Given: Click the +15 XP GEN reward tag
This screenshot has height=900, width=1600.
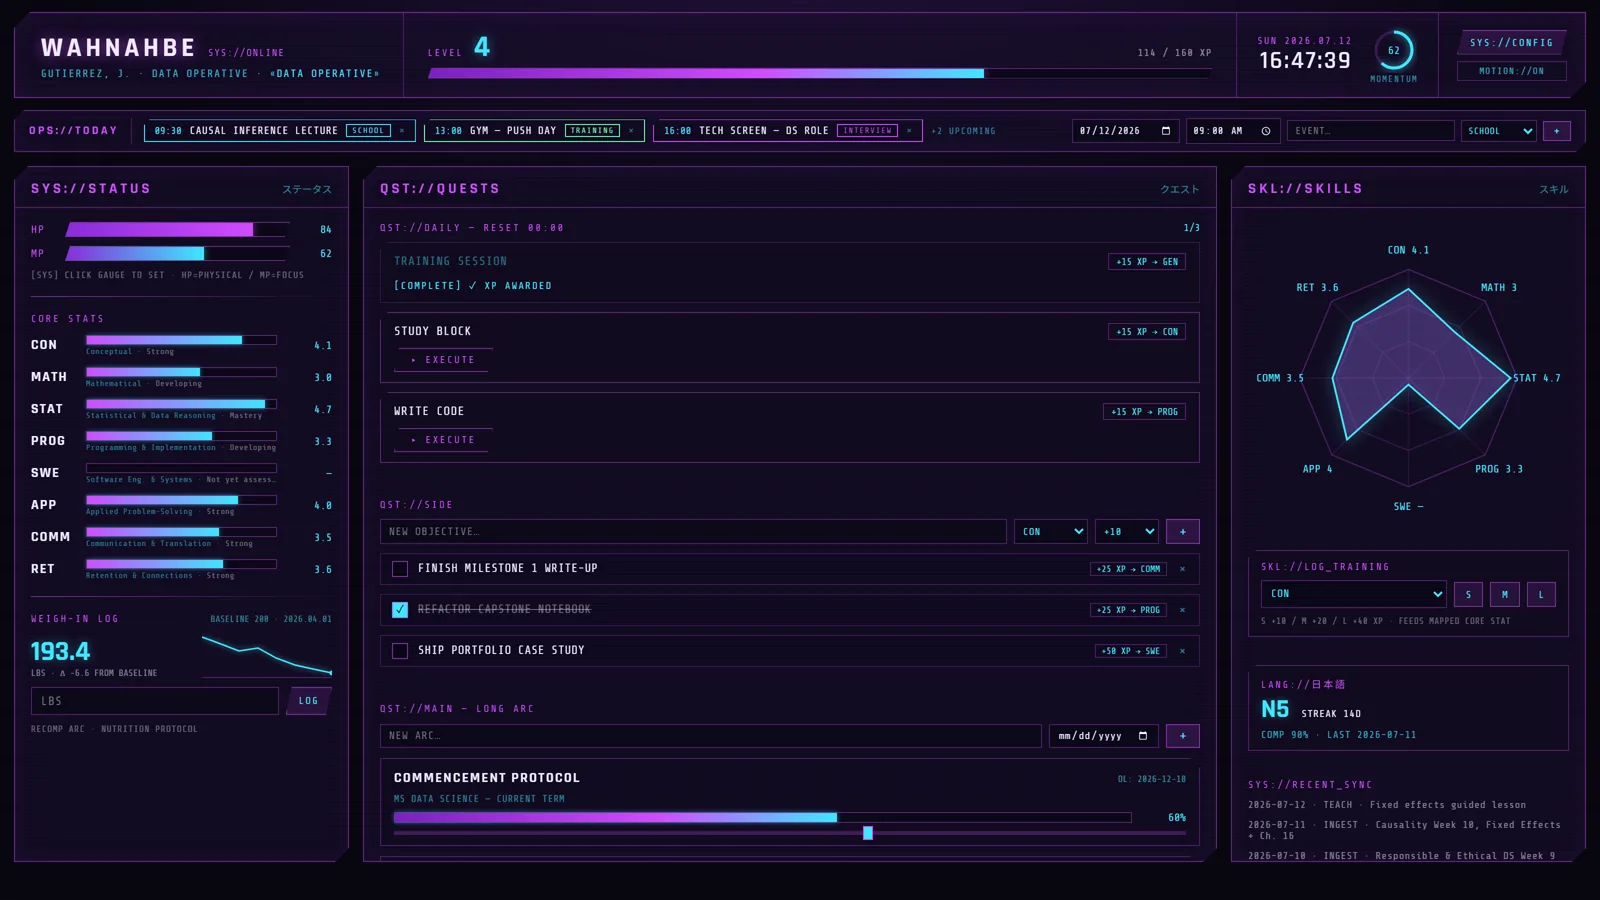Looking at the screenshot, I should (x=1146, y=262).
